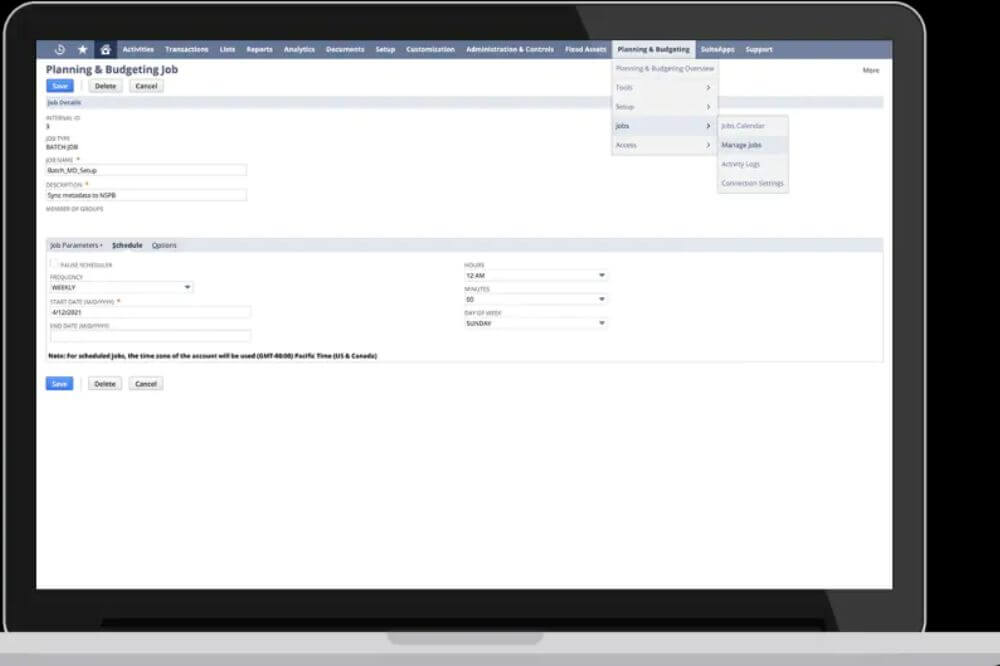Go to the dashboard using the home icon
The image size is (1000, 666).
tap(106, 48)
